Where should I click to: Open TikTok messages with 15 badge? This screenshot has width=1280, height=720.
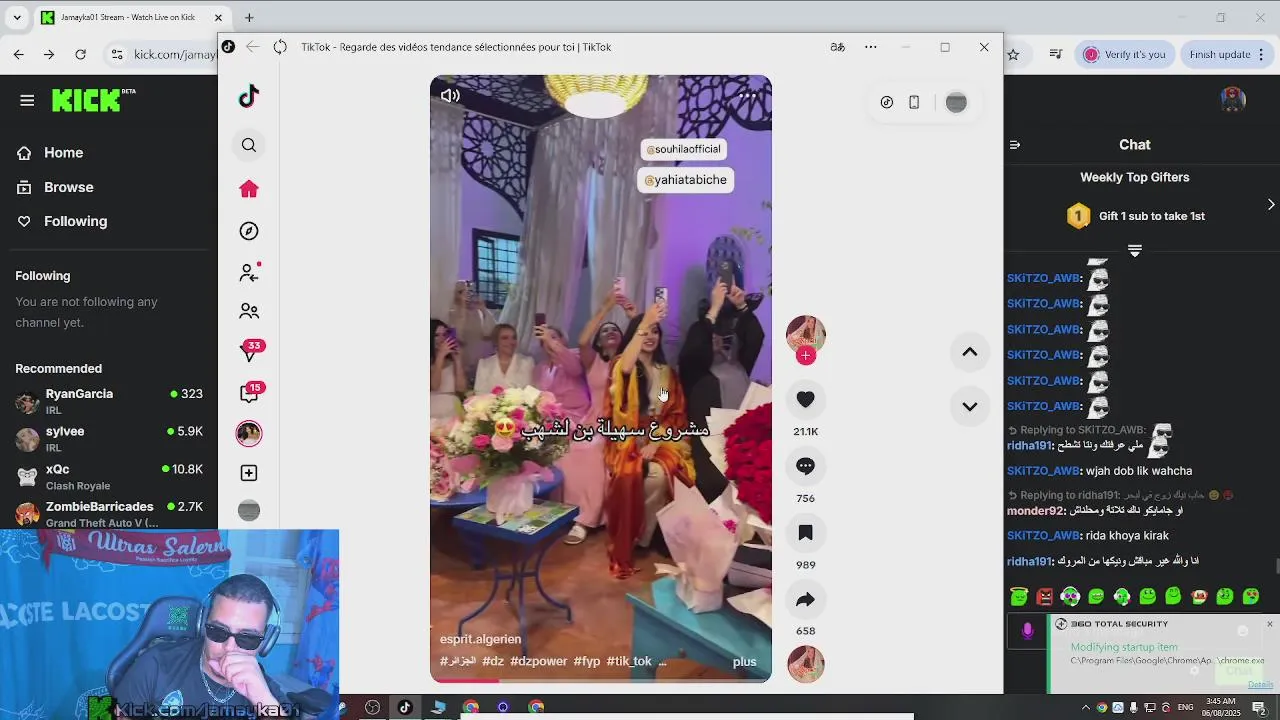click(x=250, y=392)
